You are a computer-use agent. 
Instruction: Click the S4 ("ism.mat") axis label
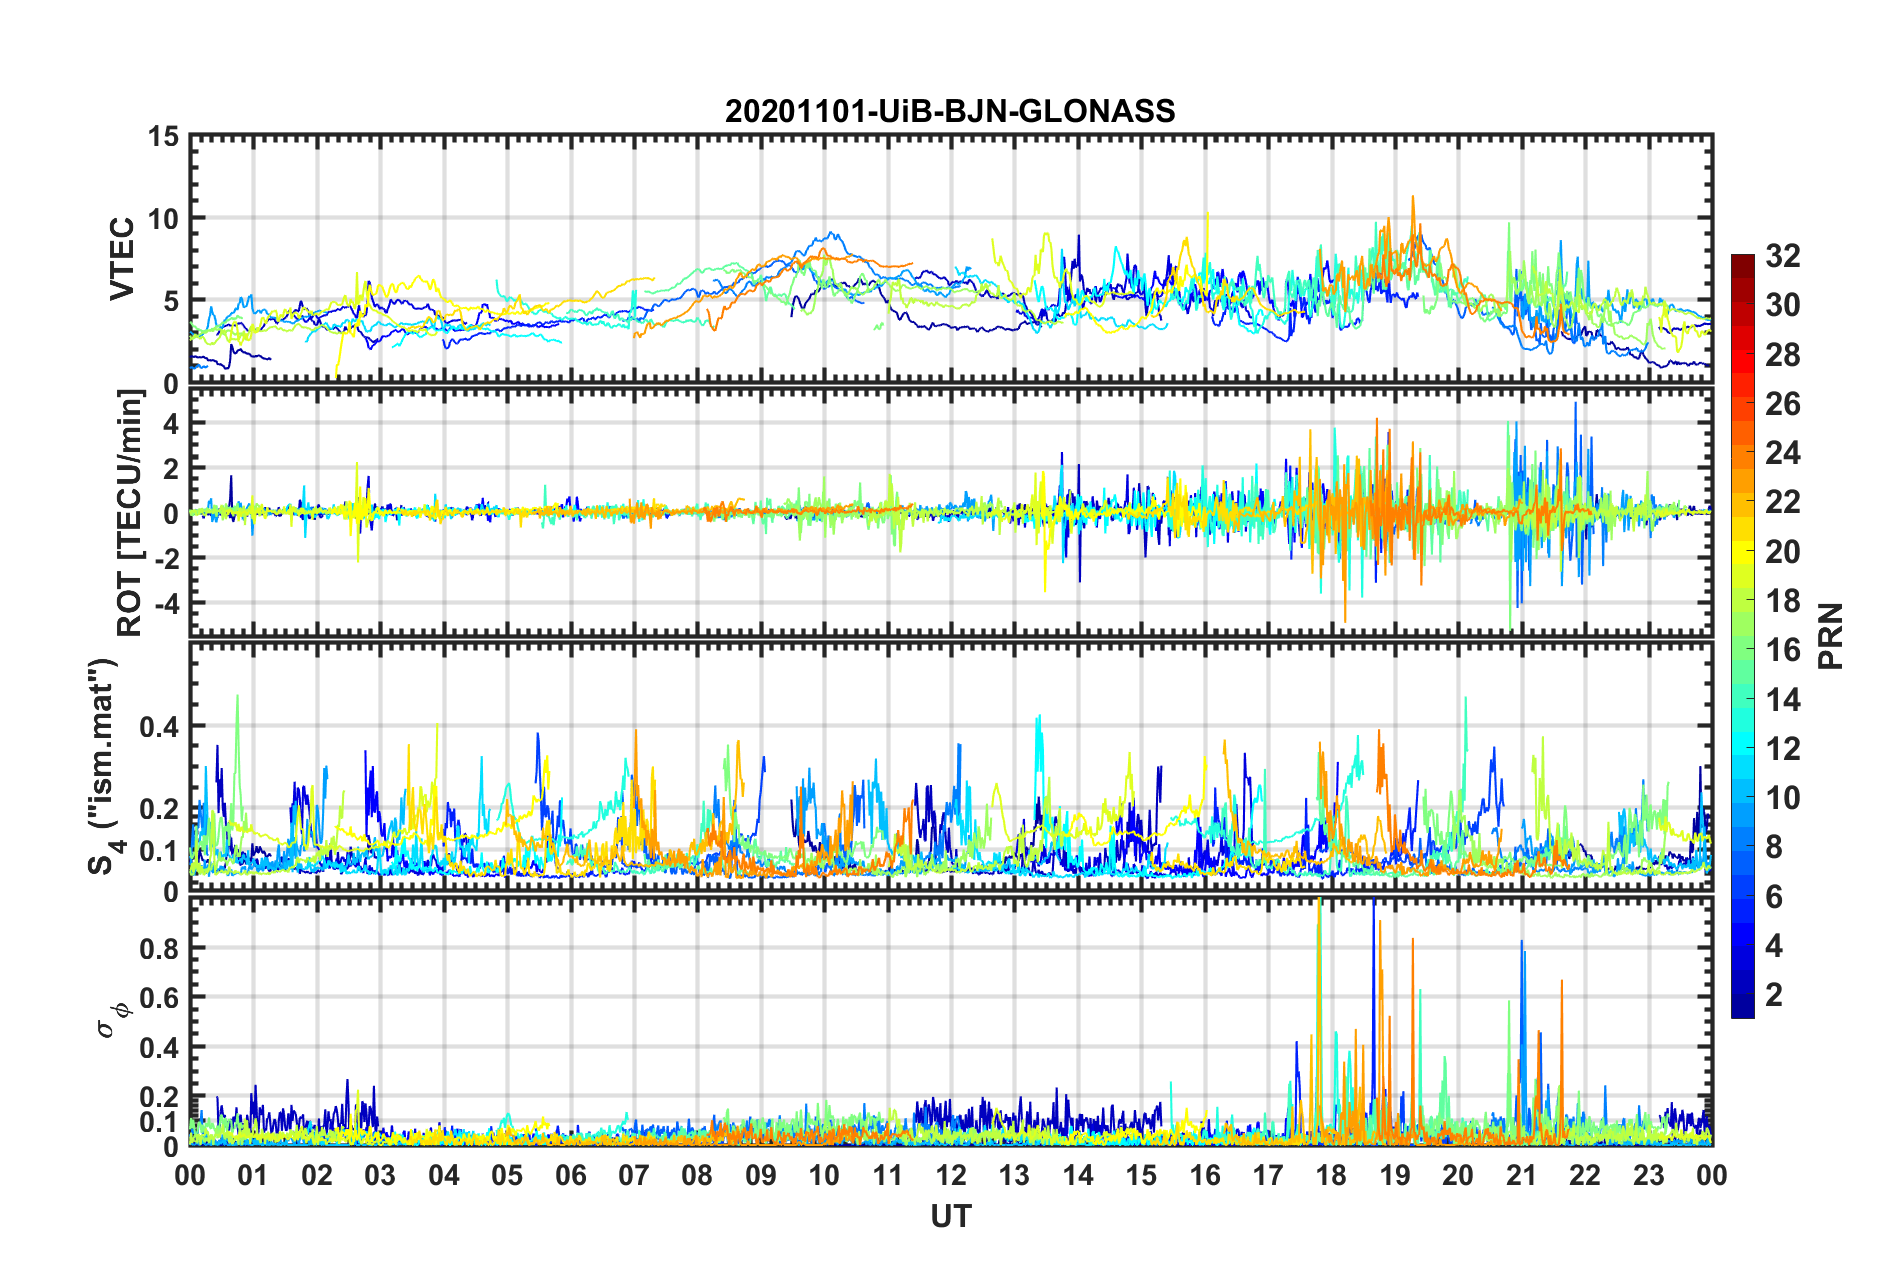(105, 766)
